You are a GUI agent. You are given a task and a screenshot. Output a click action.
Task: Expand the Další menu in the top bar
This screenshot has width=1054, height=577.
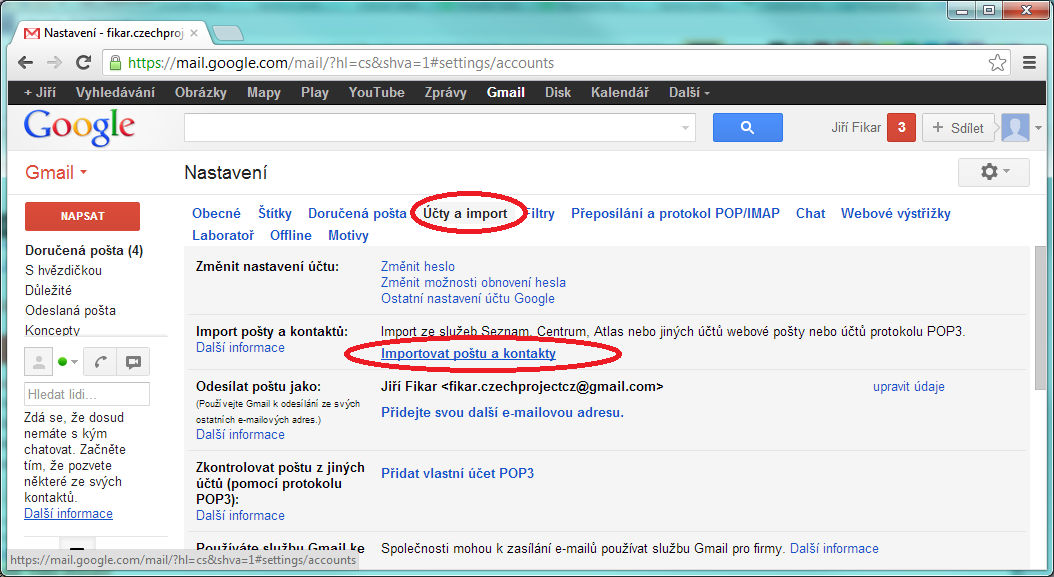pos(689,93)
